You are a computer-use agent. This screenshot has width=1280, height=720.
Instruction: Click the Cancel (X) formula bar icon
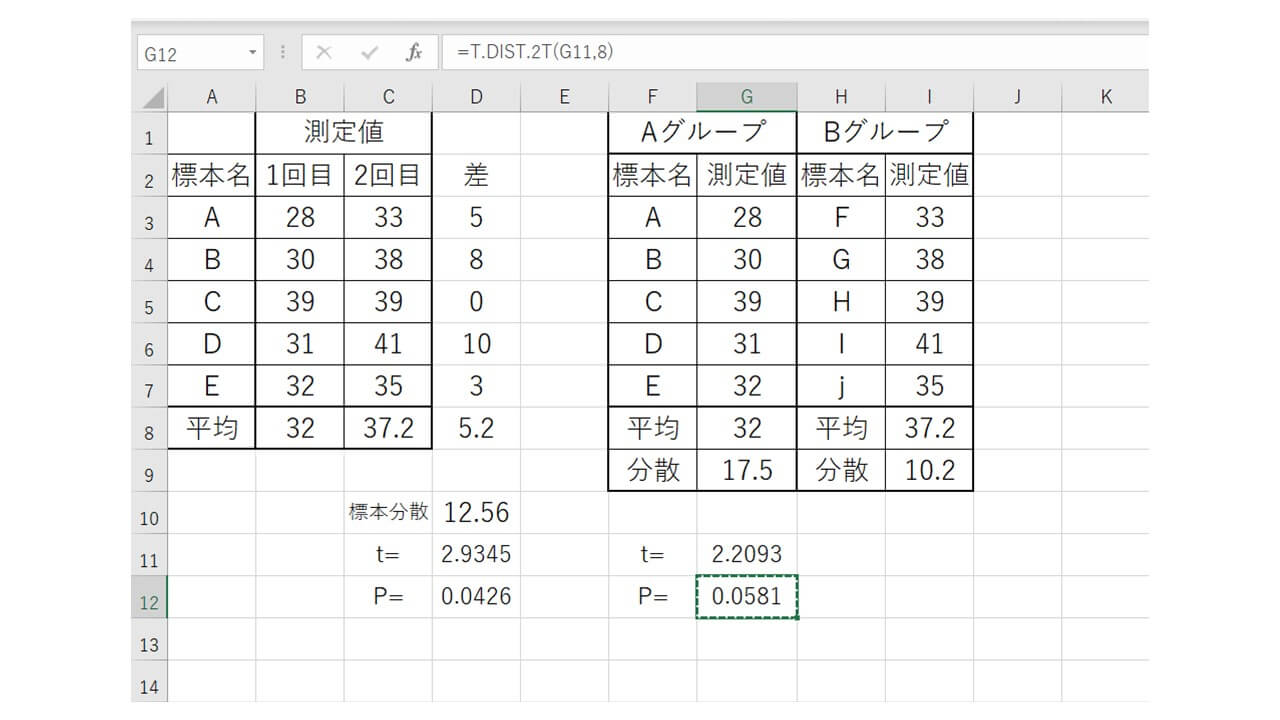coord(323,53)
